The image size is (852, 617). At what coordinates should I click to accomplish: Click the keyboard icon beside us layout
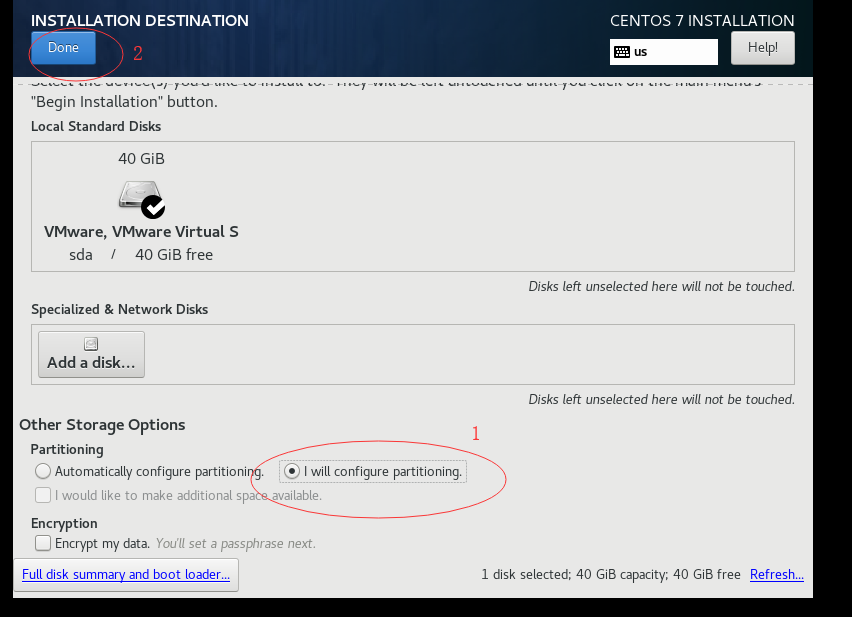622,52
